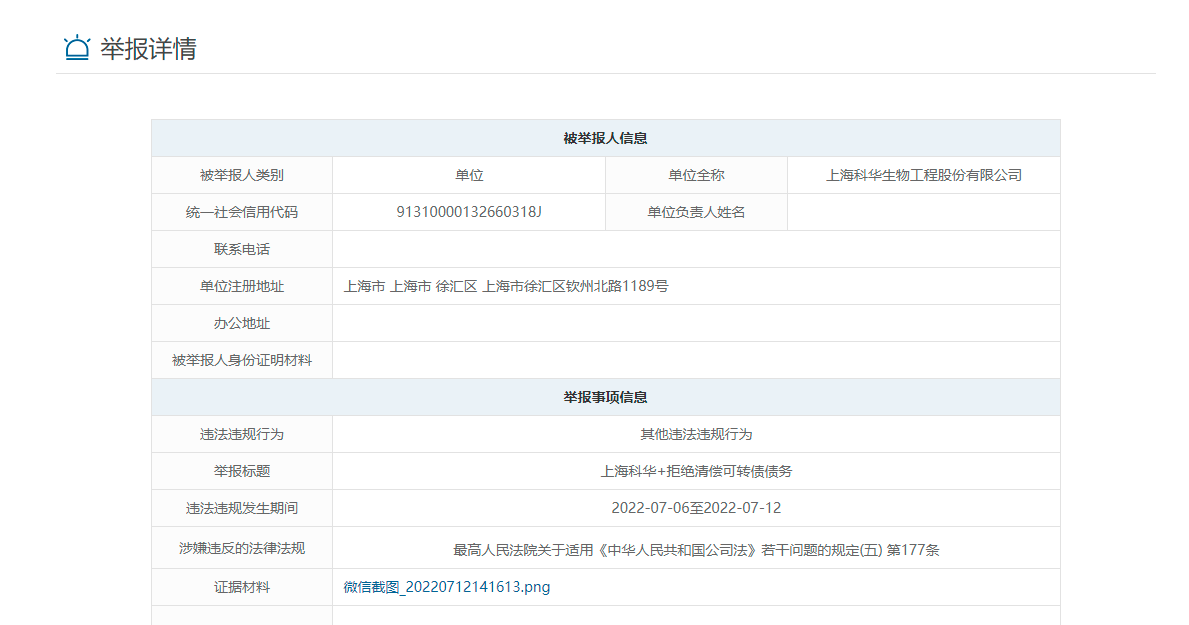Select the 单位 value cell
Screen dimensions: 1189x625
(x=469, y=175)
